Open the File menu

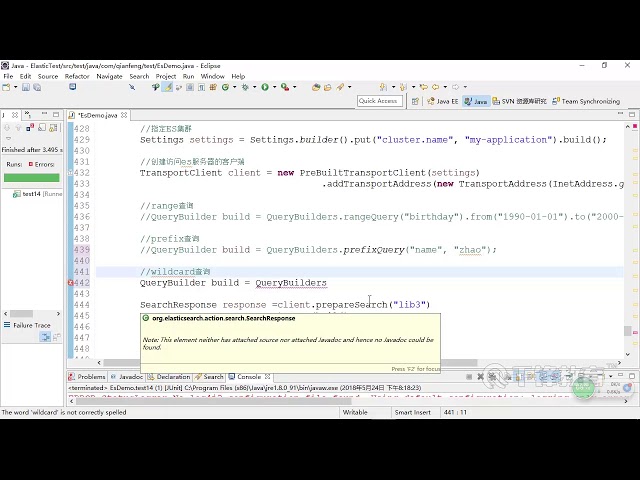tap(8, 76)
